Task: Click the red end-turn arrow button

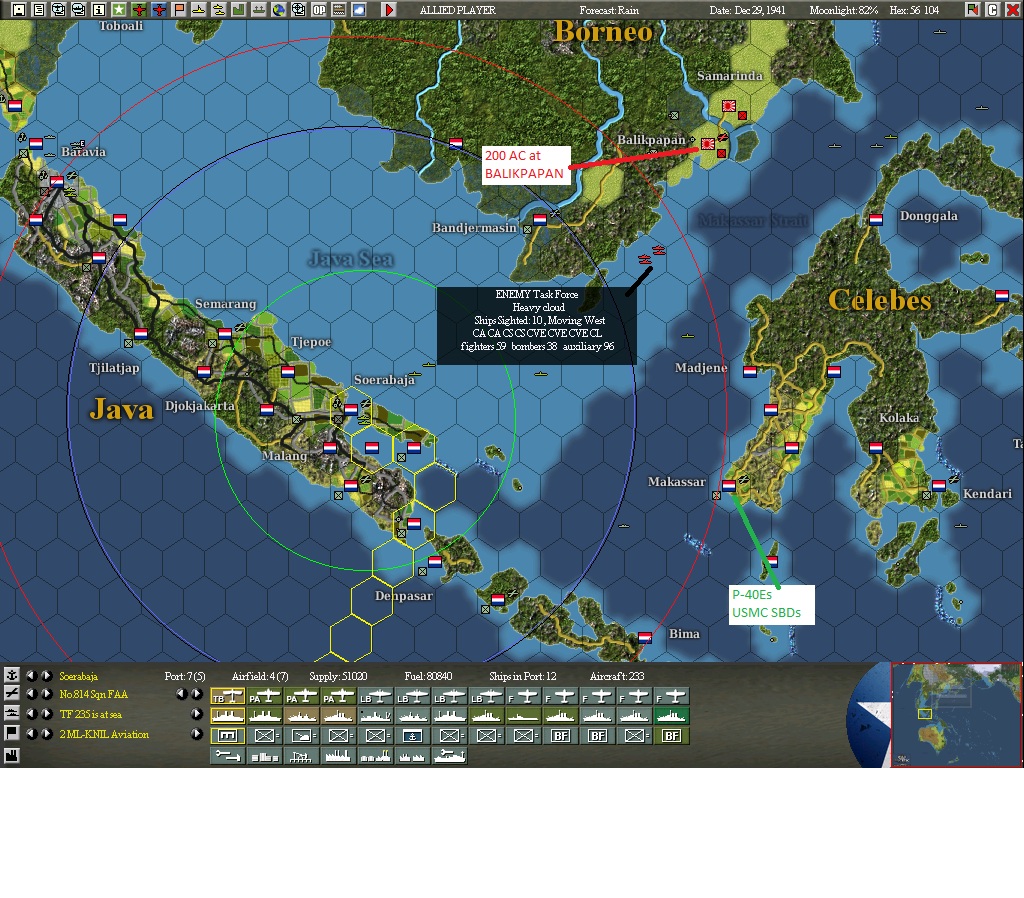Action: click(389, 10)
